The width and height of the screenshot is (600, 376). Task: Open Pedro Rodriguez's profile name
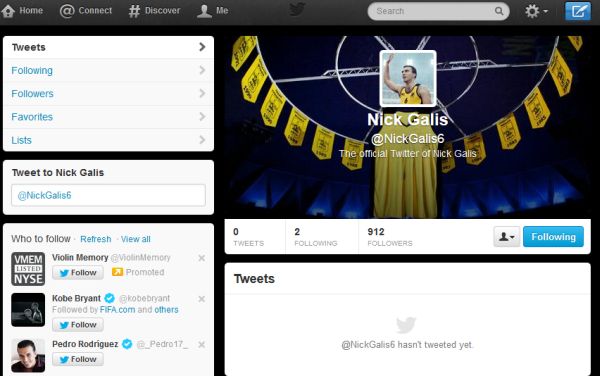pyautogui.click(x=85, y=344)
